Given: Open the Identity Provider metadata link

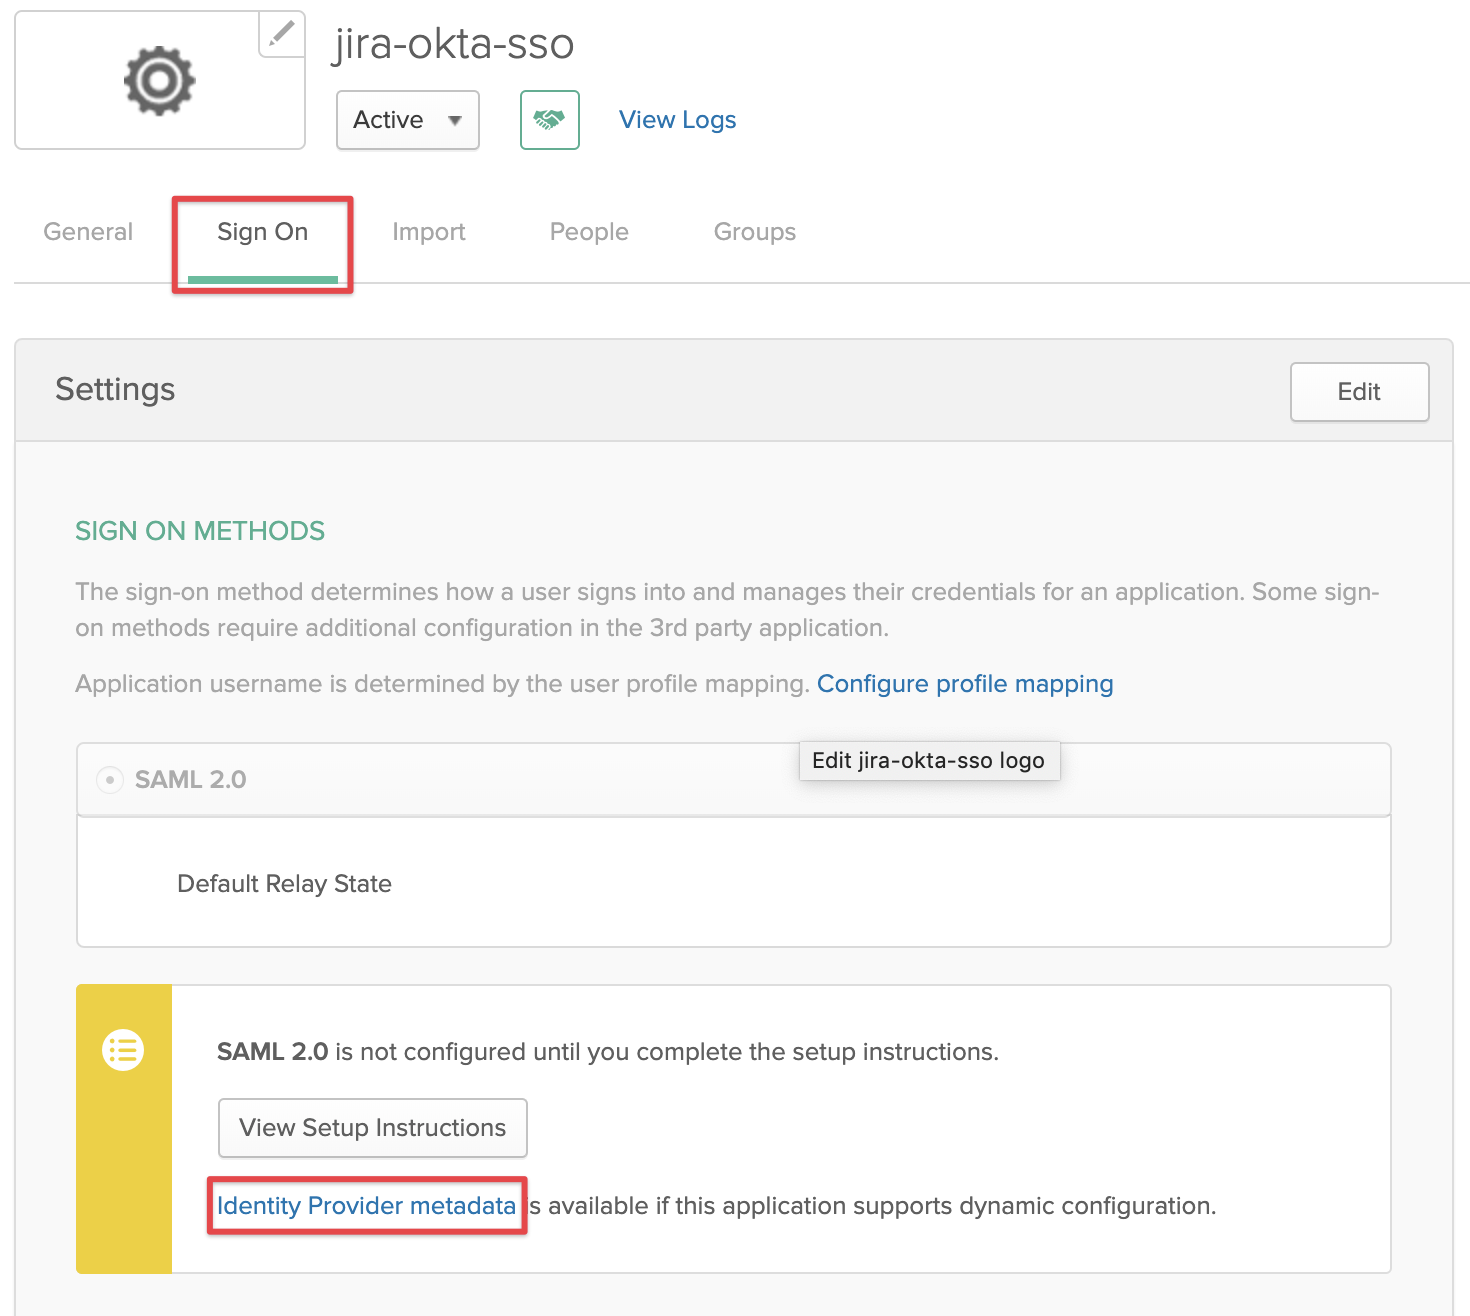Looking at the screenshot, I should pyautogui.click(x=366, y=1206).
